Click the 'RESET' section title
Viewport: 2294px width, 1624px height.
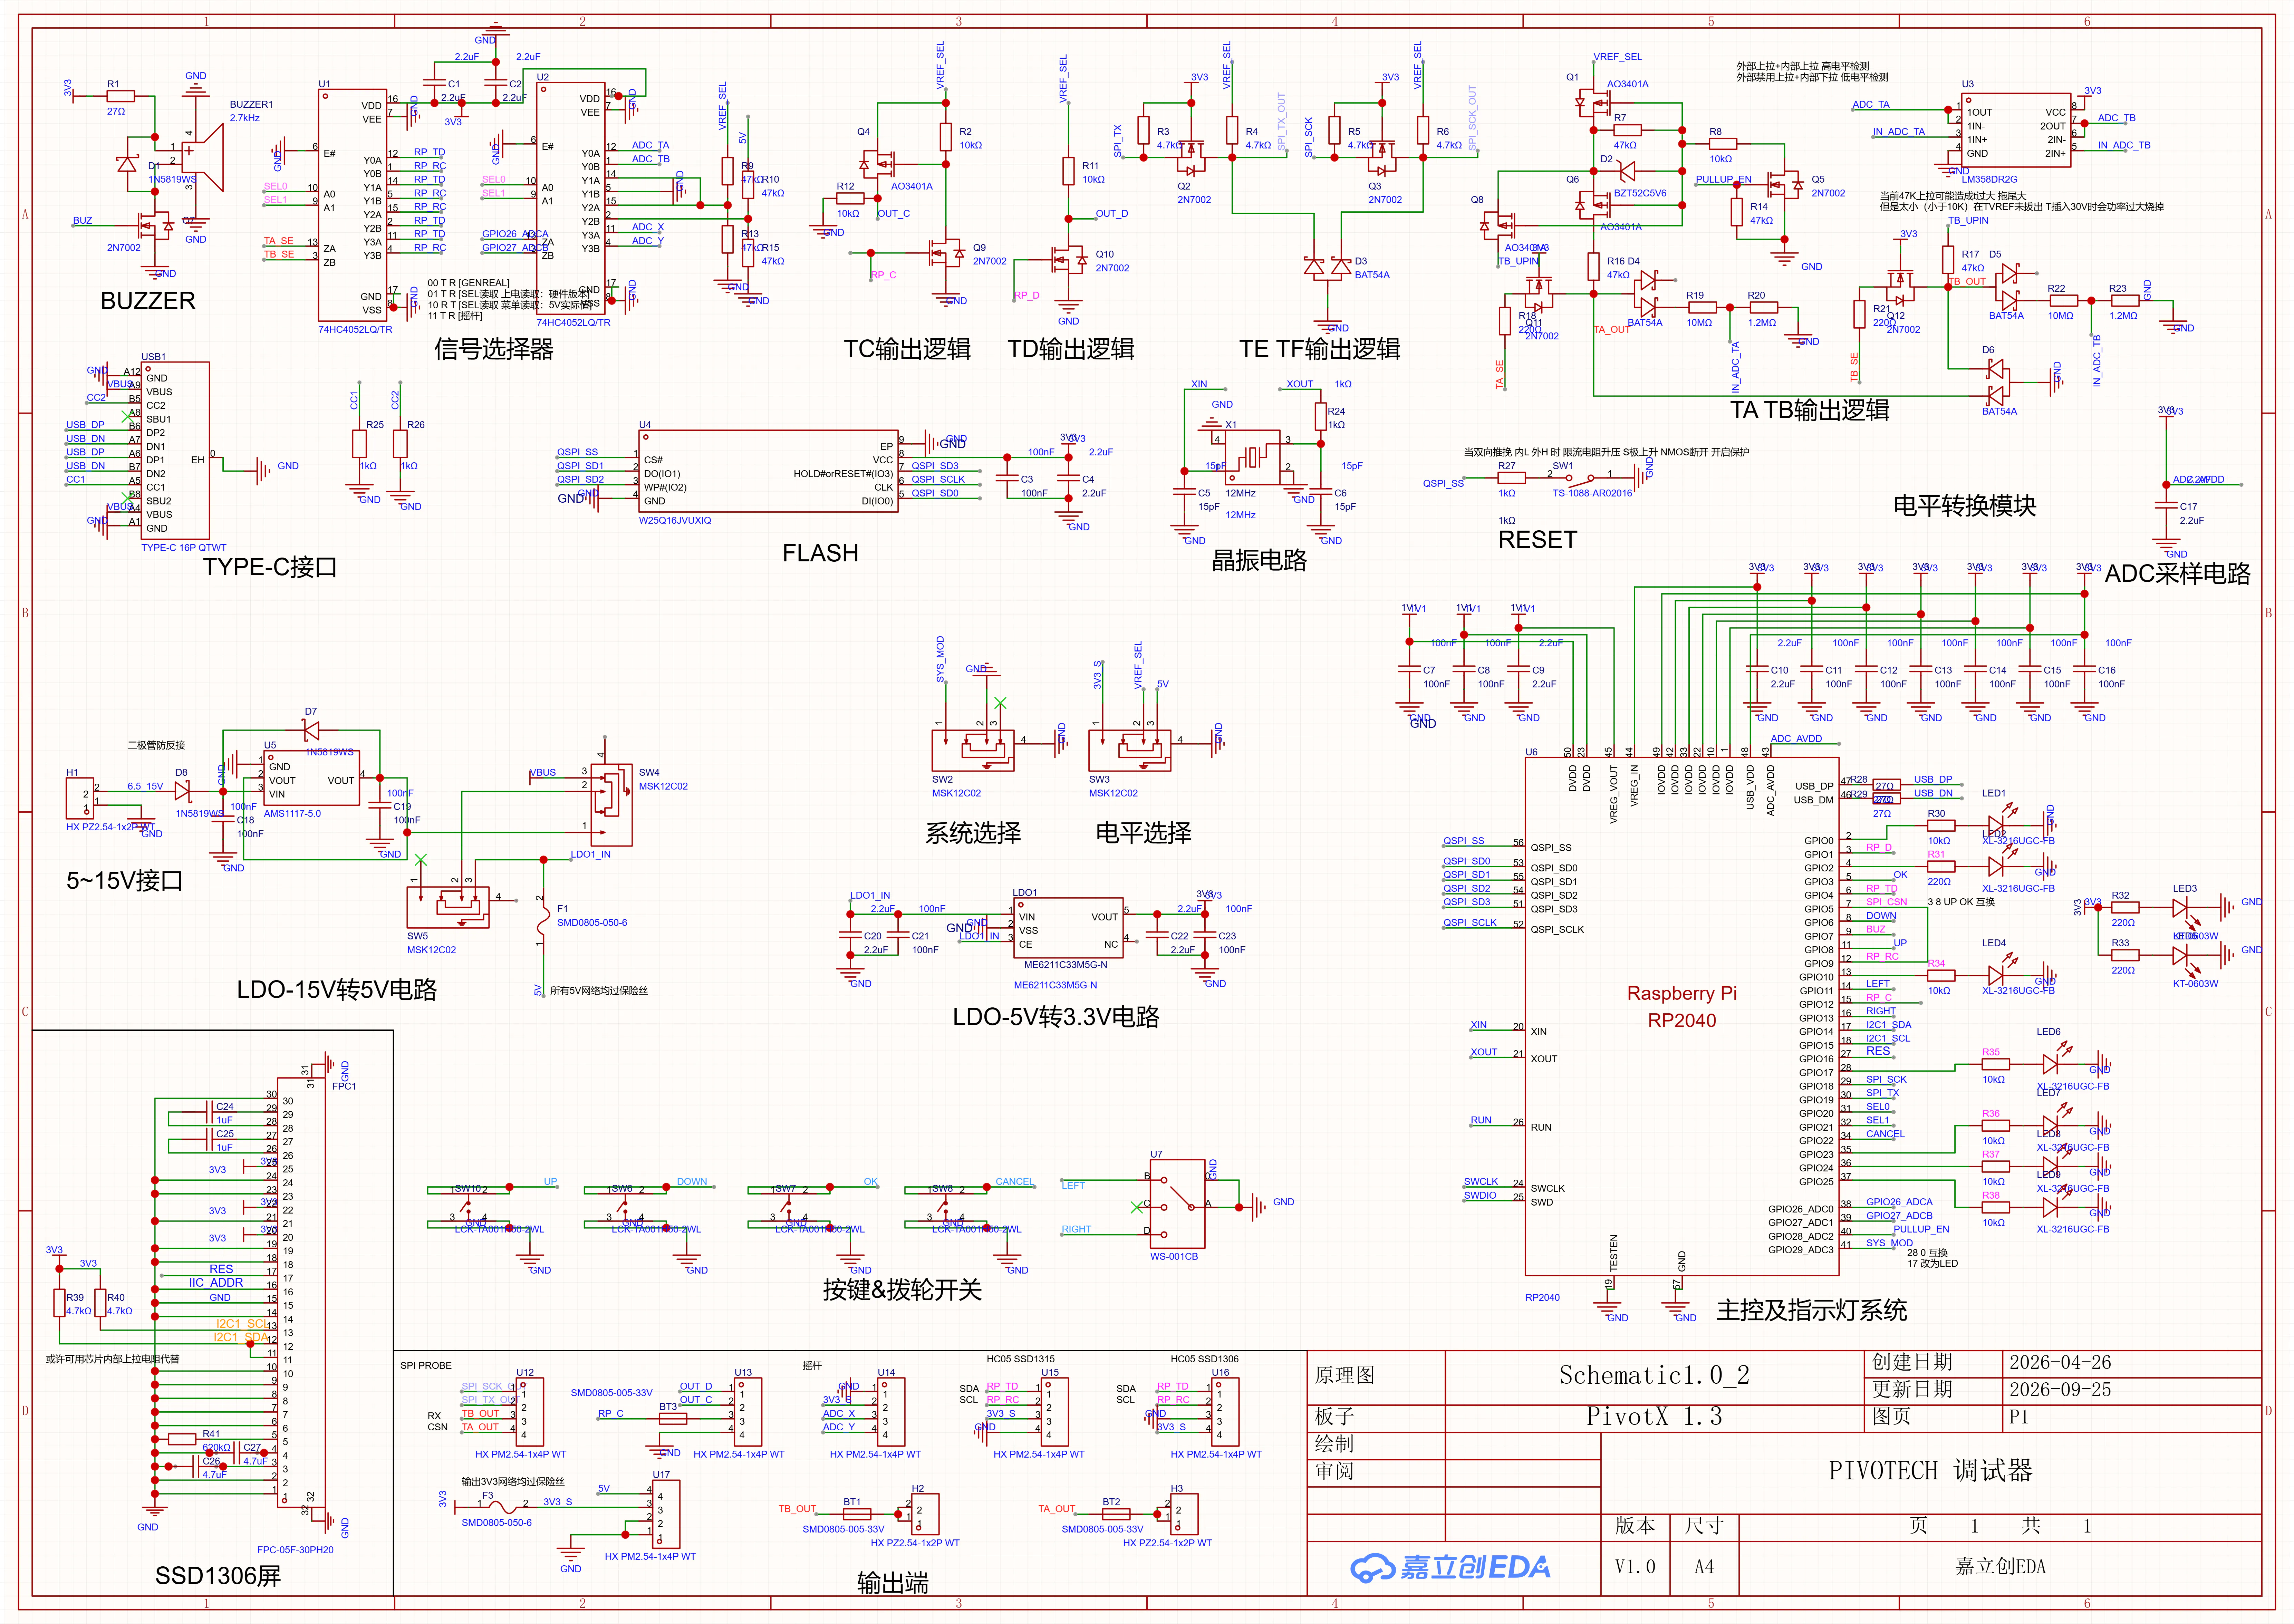tap(1537, 540)
